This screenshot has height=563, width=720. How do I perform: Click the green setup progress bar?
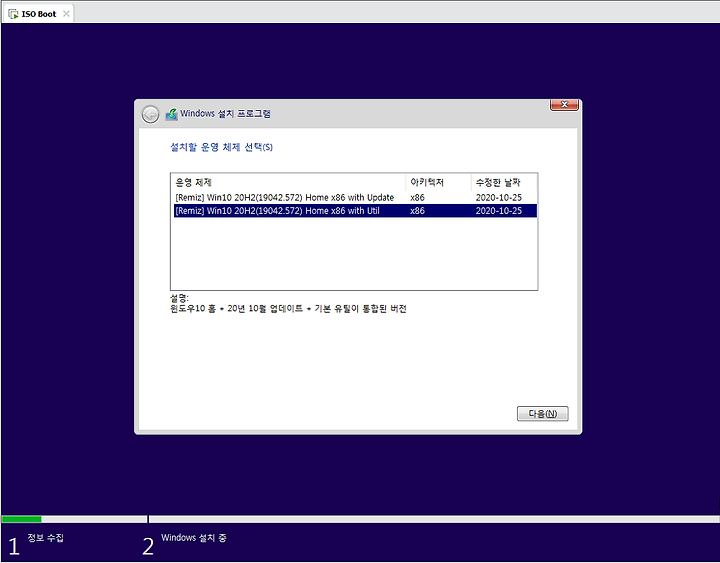(22, 519)
